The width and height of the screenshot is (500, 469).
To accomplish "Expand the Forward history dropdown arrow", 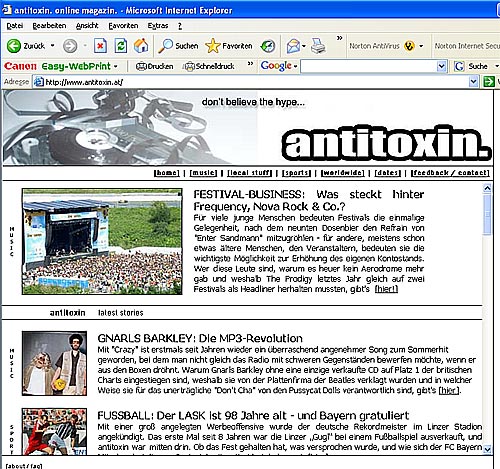I will [x=85, y=45].
